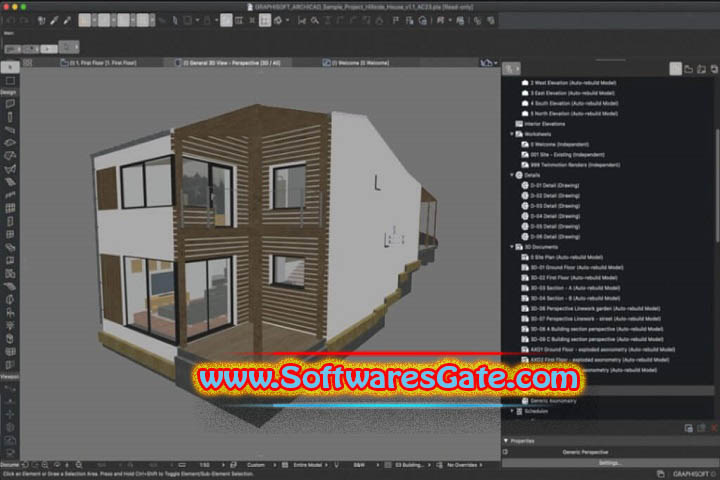Collapse the 3D Documents tree folder

512,247
